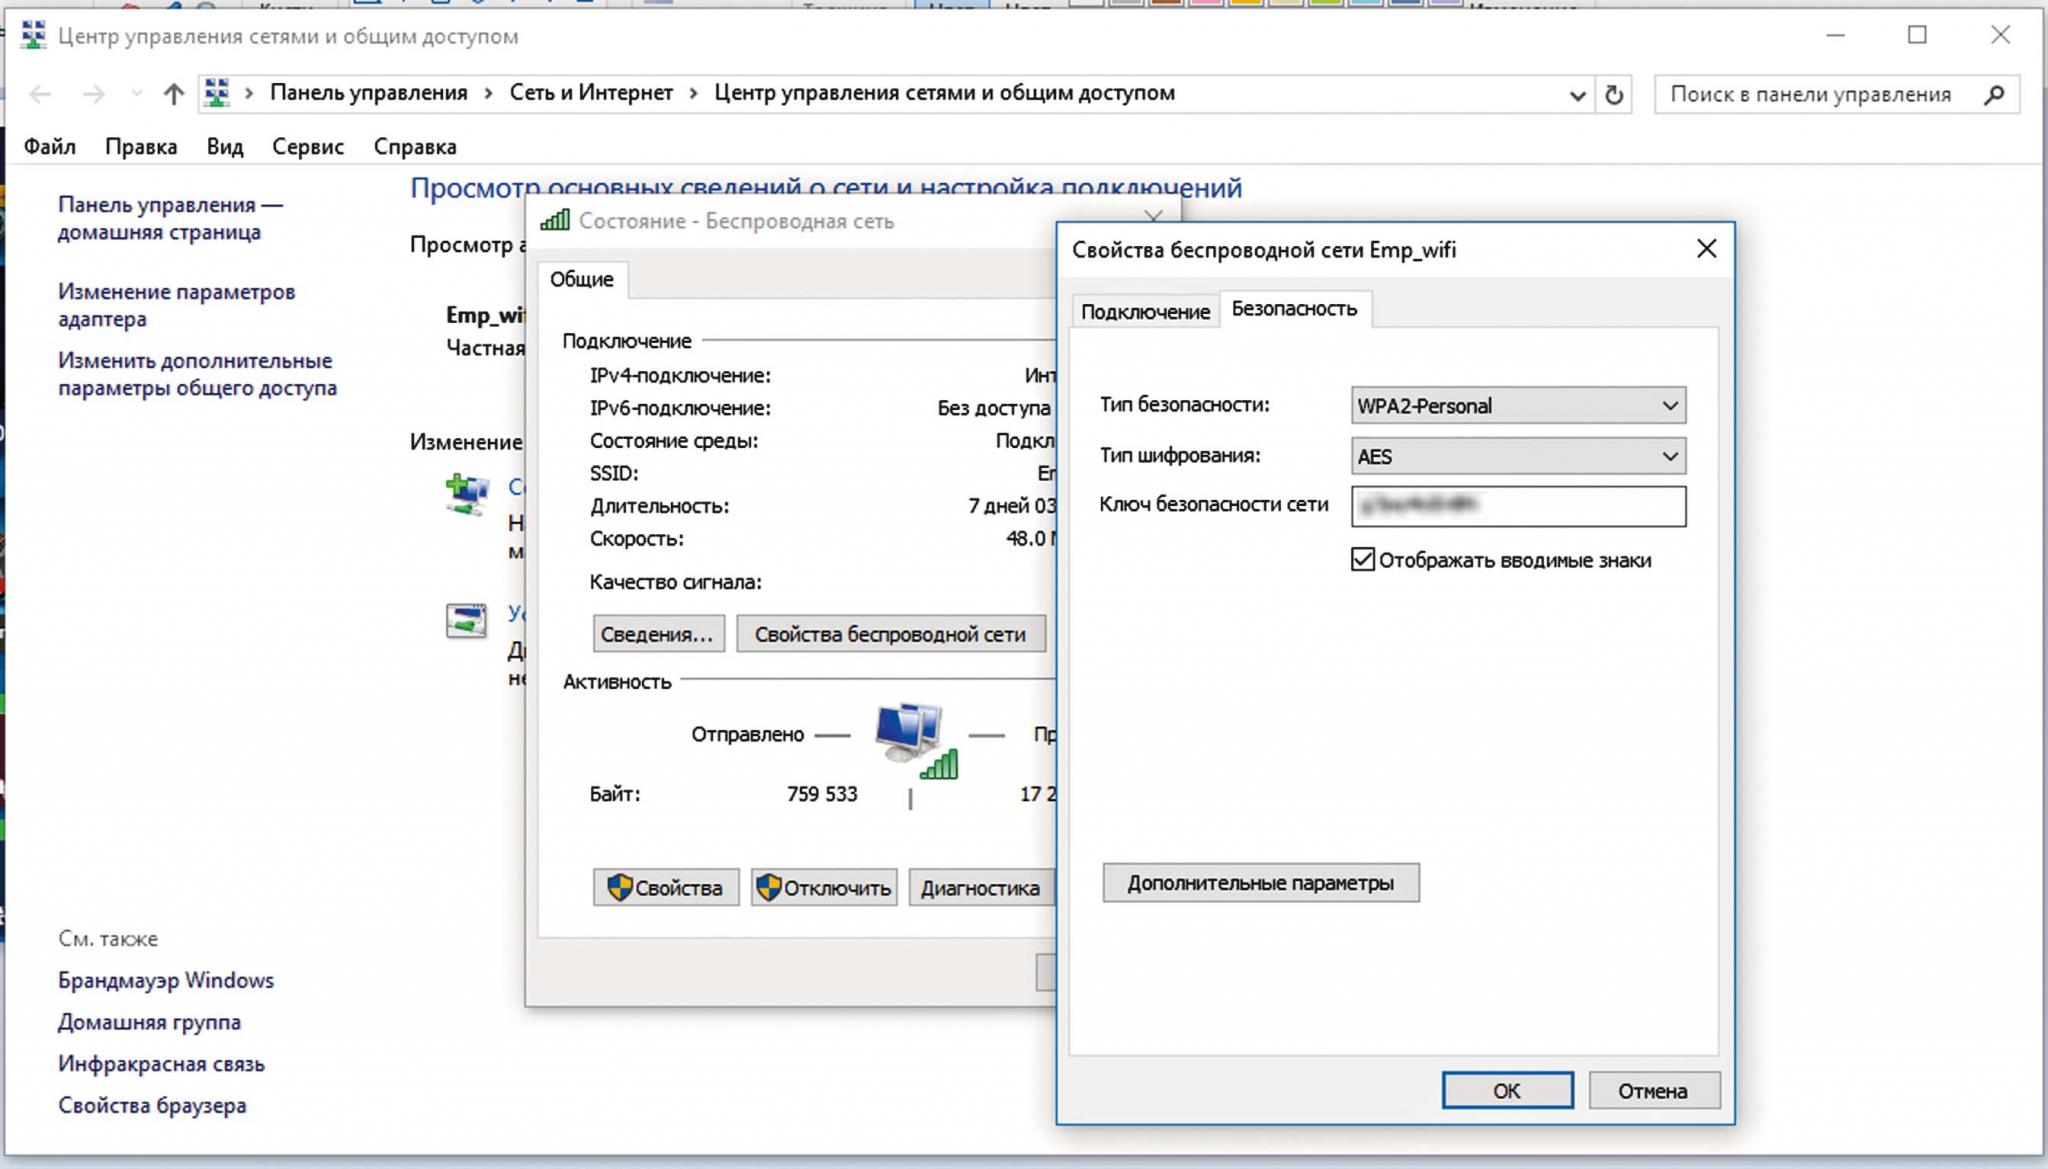Click the up arrow navigation icon

click(x=174, y=94)
